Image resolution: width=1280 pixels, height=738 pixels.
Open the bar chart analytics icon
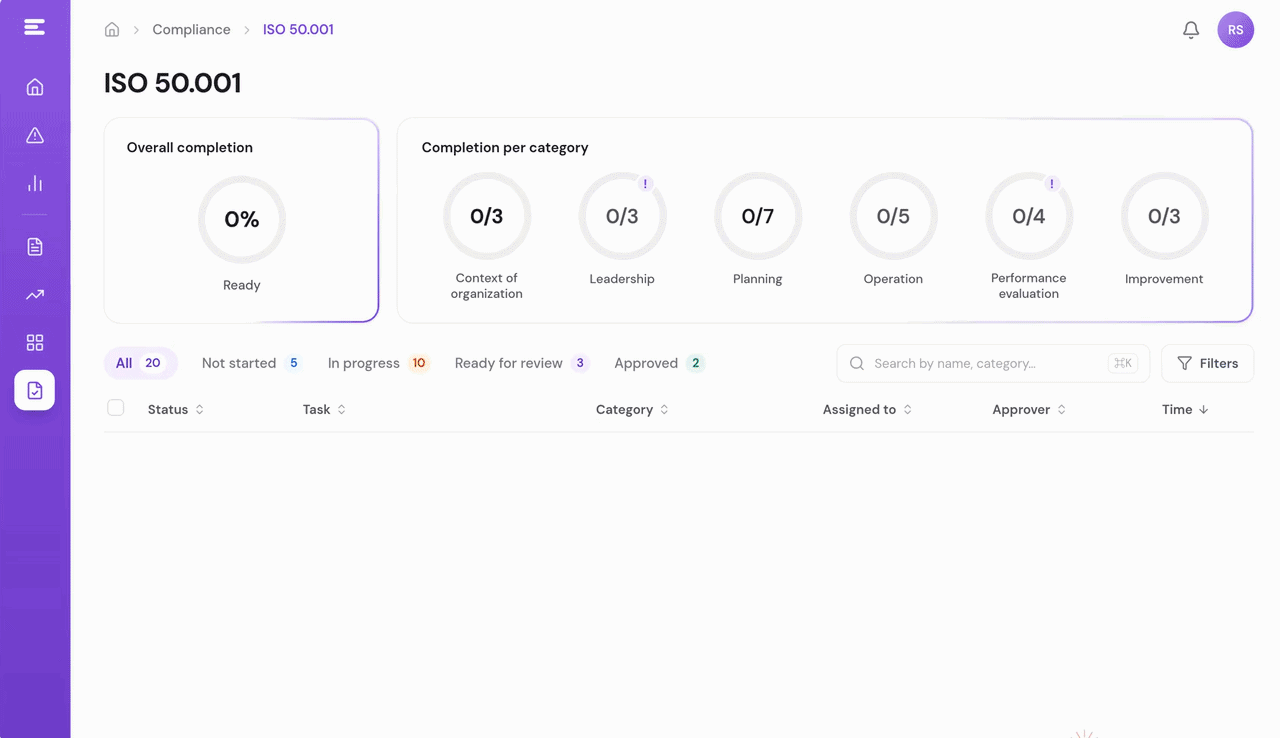(35, 183)
